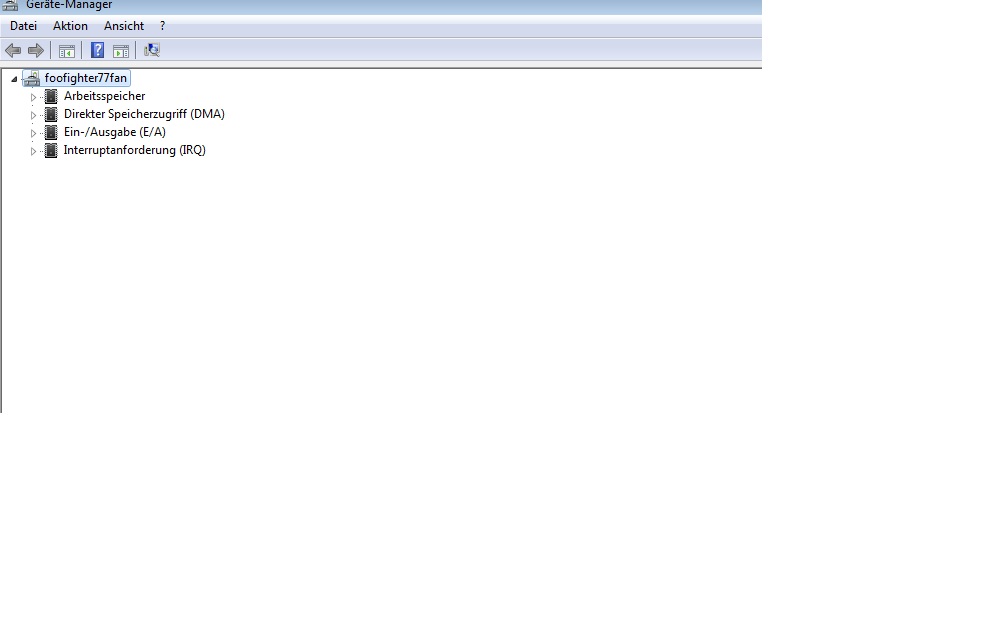Expand the Ein-/Ausgabe (E/A) node
1008x630 pixels.
pyautogui.click(x=33, y=133)
